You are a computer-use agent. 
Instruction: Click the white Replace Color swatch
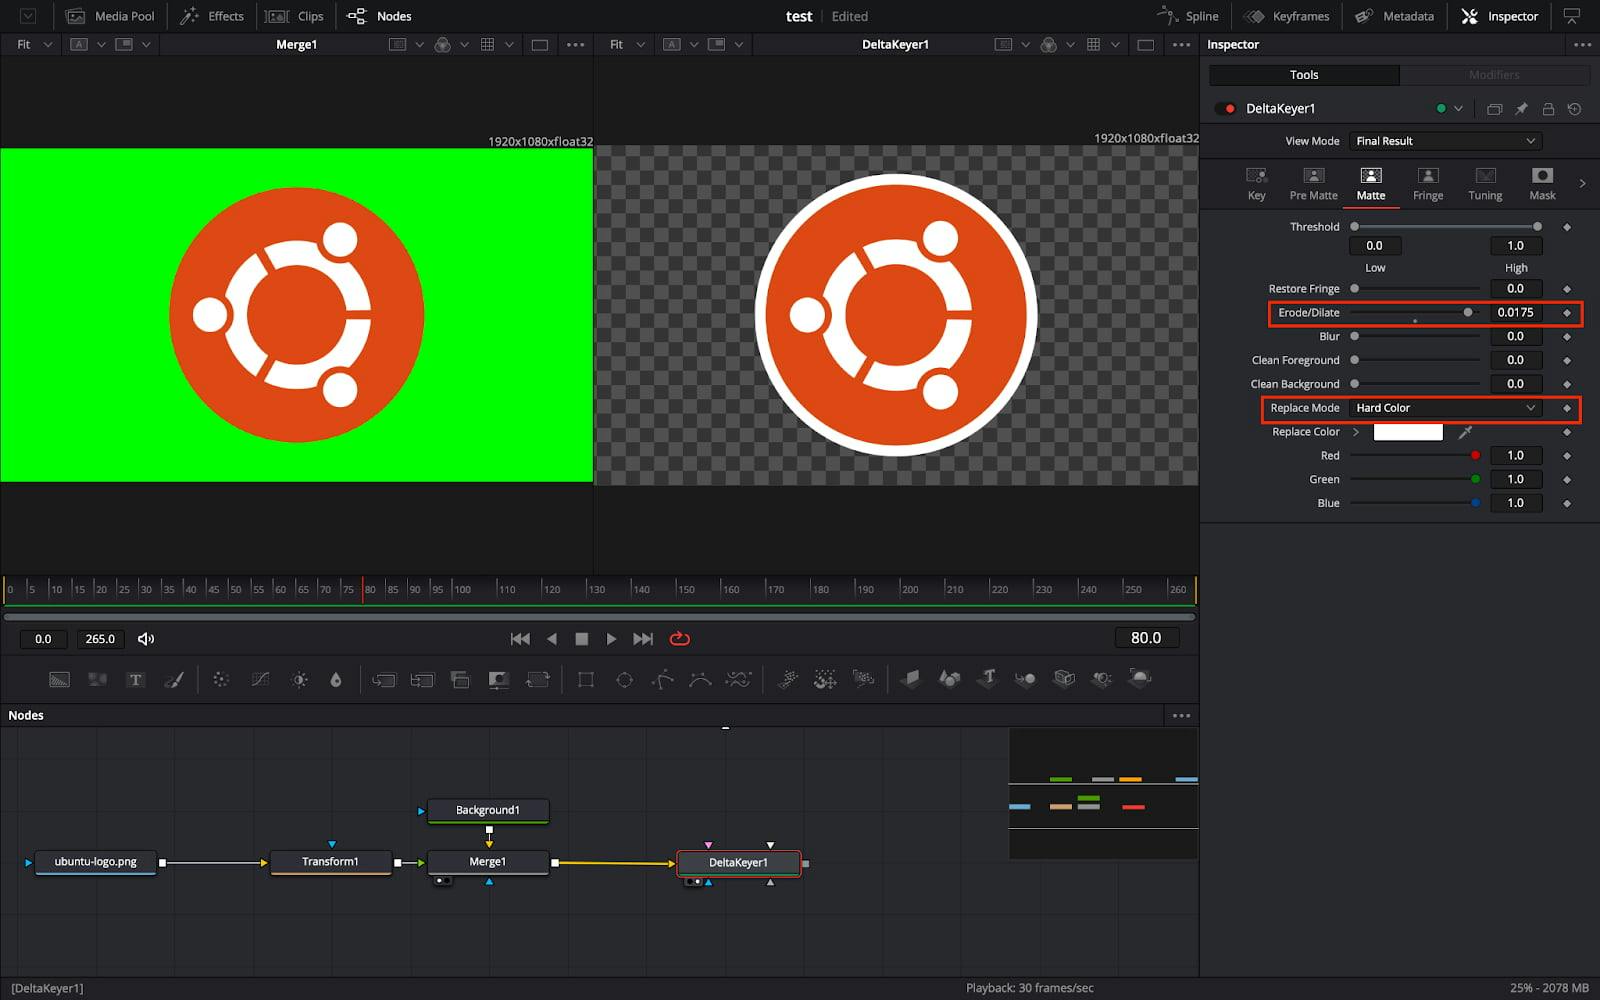1408,431
